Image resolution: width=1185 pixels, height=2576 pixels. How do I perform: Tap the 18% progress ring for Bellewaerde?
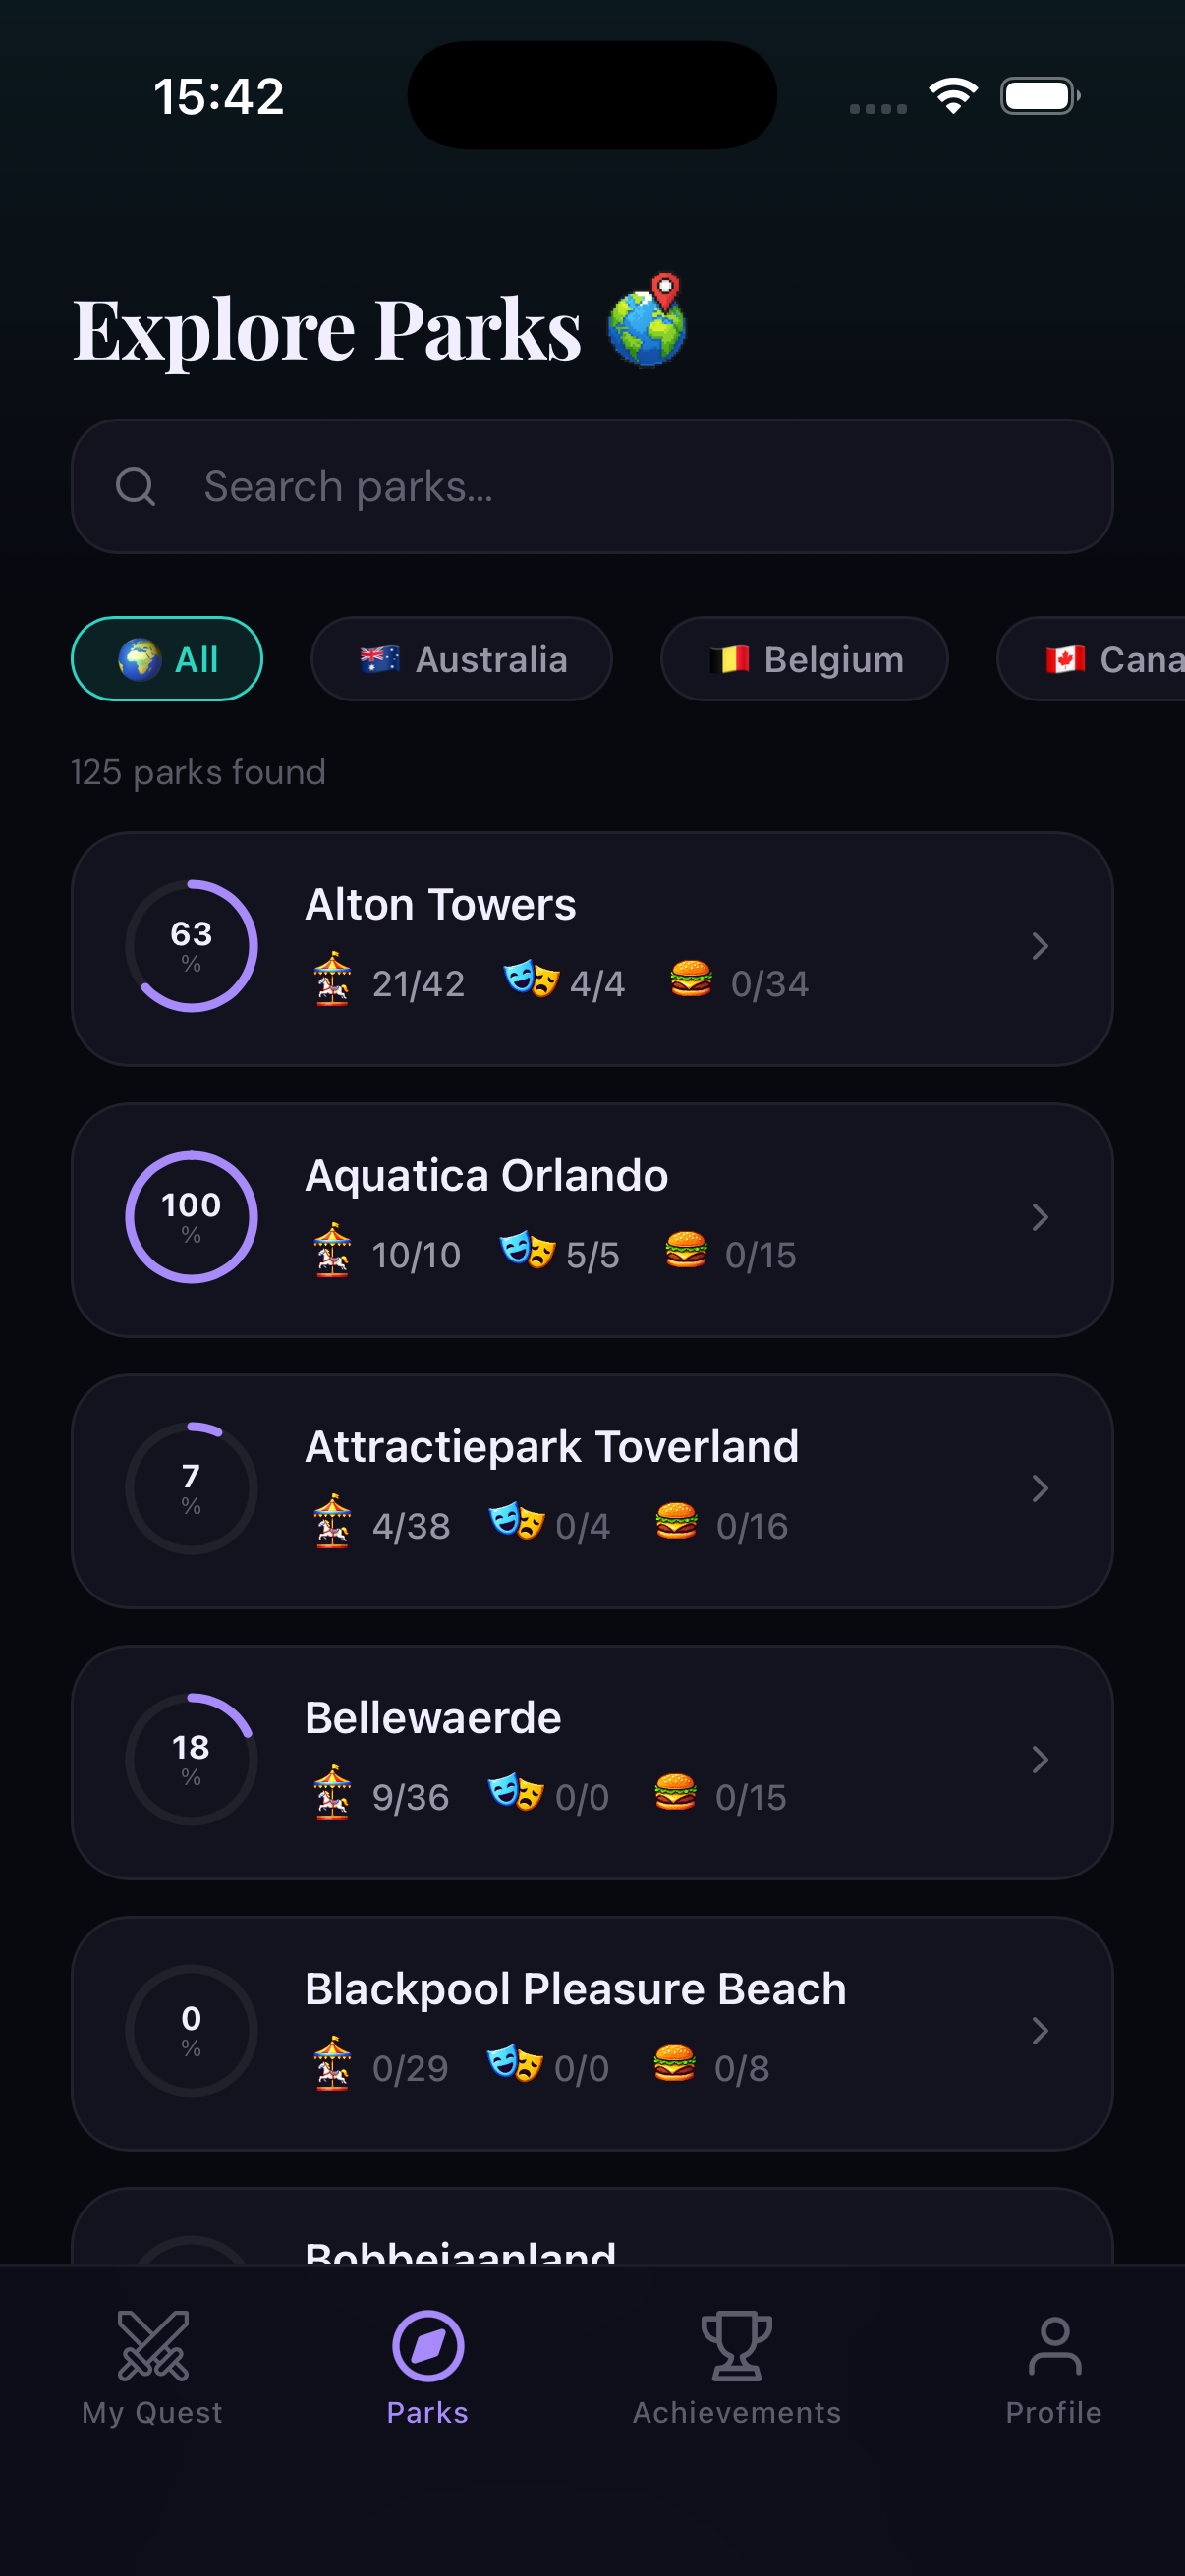click(x=191, y=1760)
